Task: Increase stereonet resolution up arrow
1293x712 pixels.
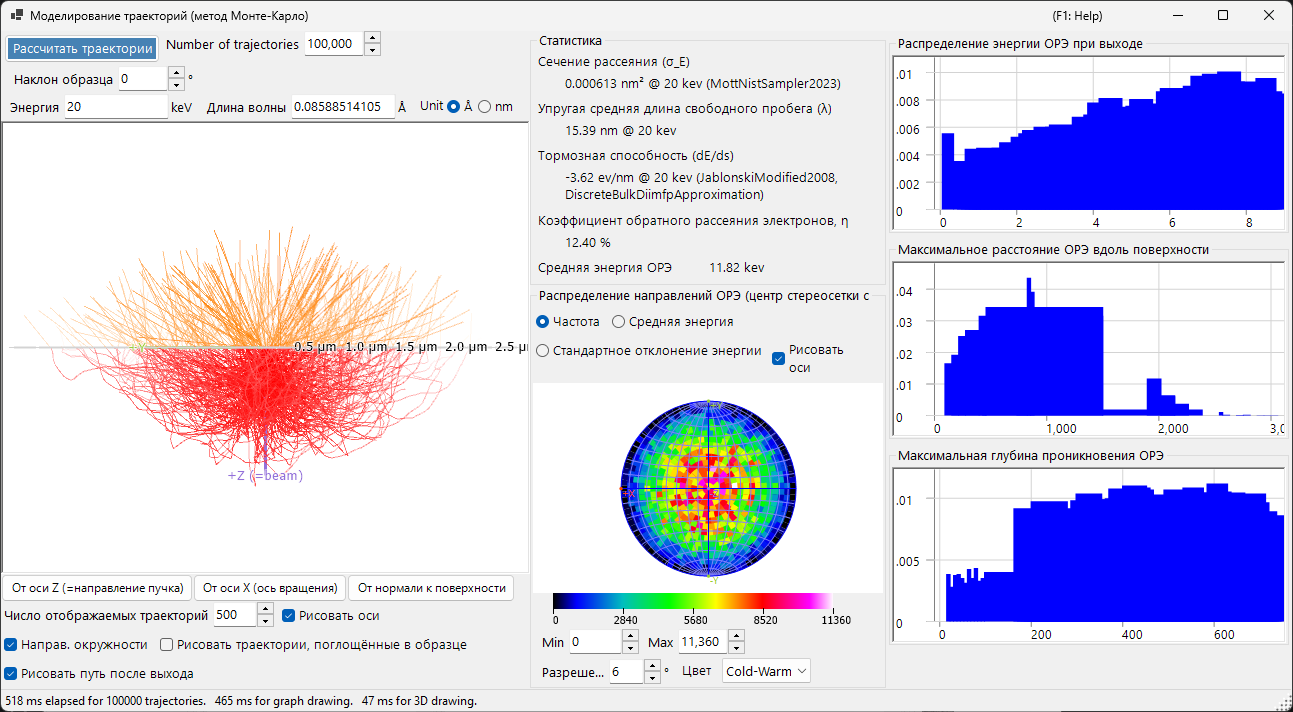Action: coord(652,666)
